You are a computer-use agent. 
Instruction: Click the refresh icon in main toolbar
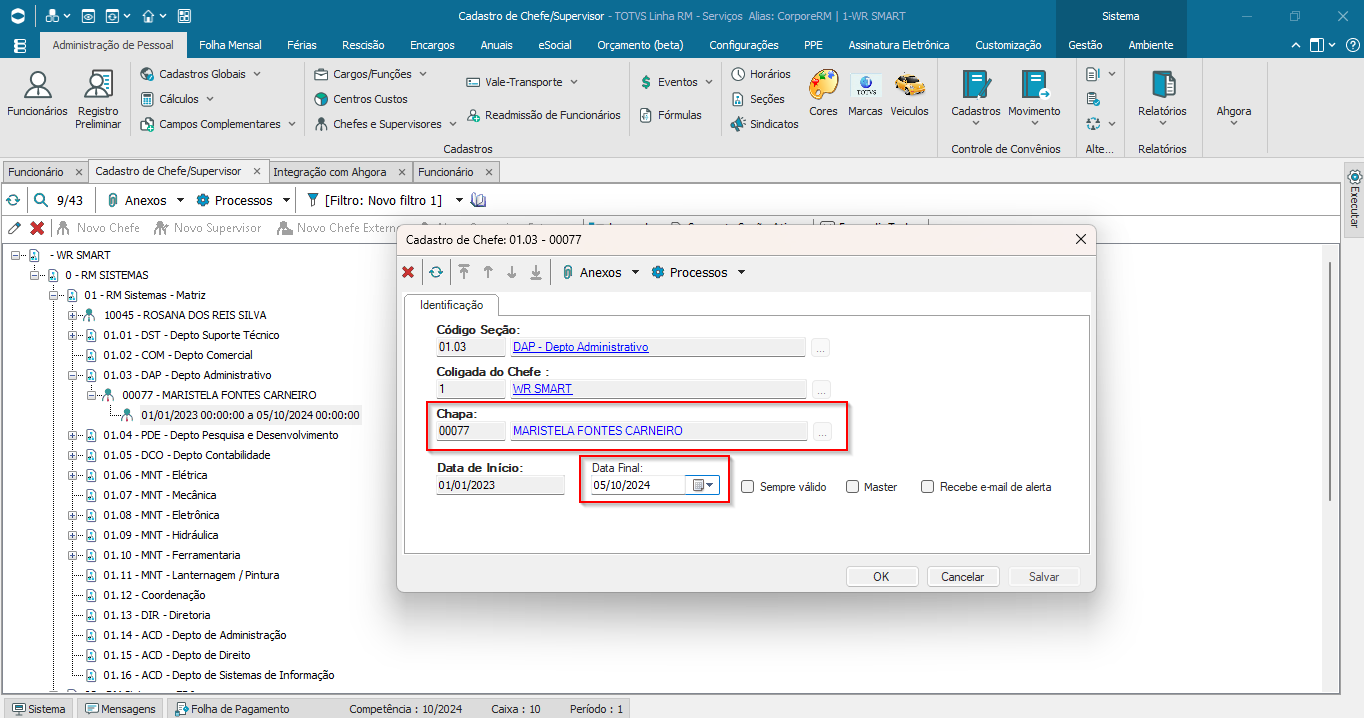13,200
